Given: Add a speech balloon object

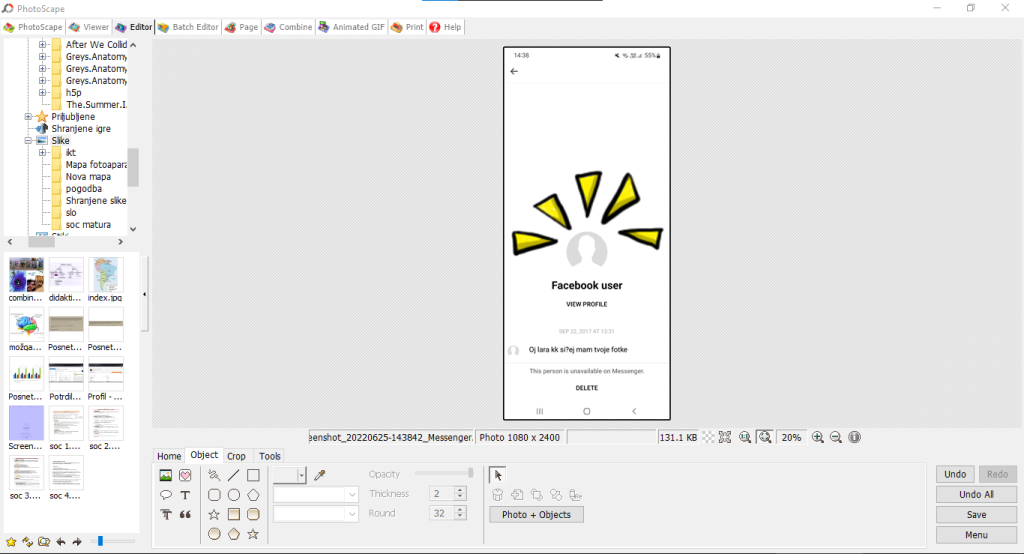Looking at the screenshot, I should [x=166, y=495].
